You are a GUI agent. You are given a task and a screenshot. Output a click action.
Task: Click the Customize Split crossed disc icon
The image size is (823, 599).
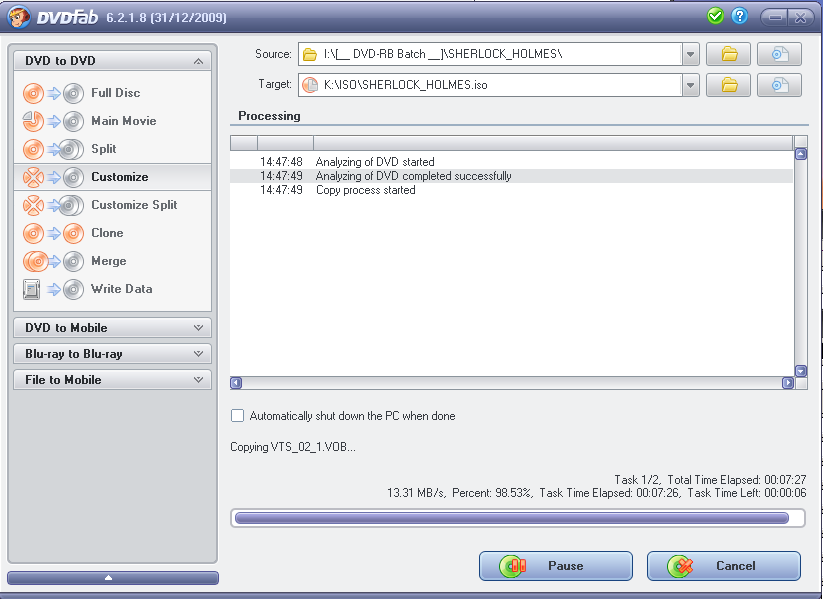tap(33, 205)
